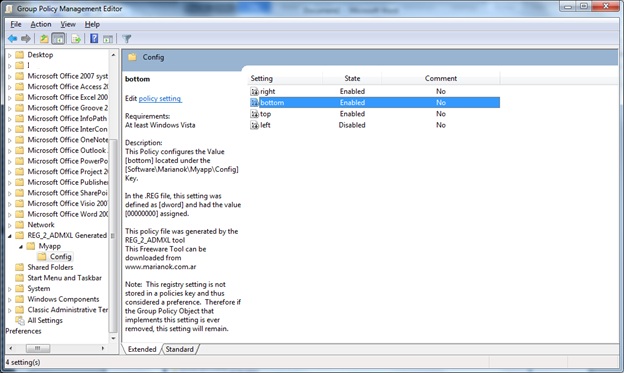Screen dimensions: 624x373
Task: Click the tree pane horizontal scrollbar thumb
Action: [x=38, y=348]
